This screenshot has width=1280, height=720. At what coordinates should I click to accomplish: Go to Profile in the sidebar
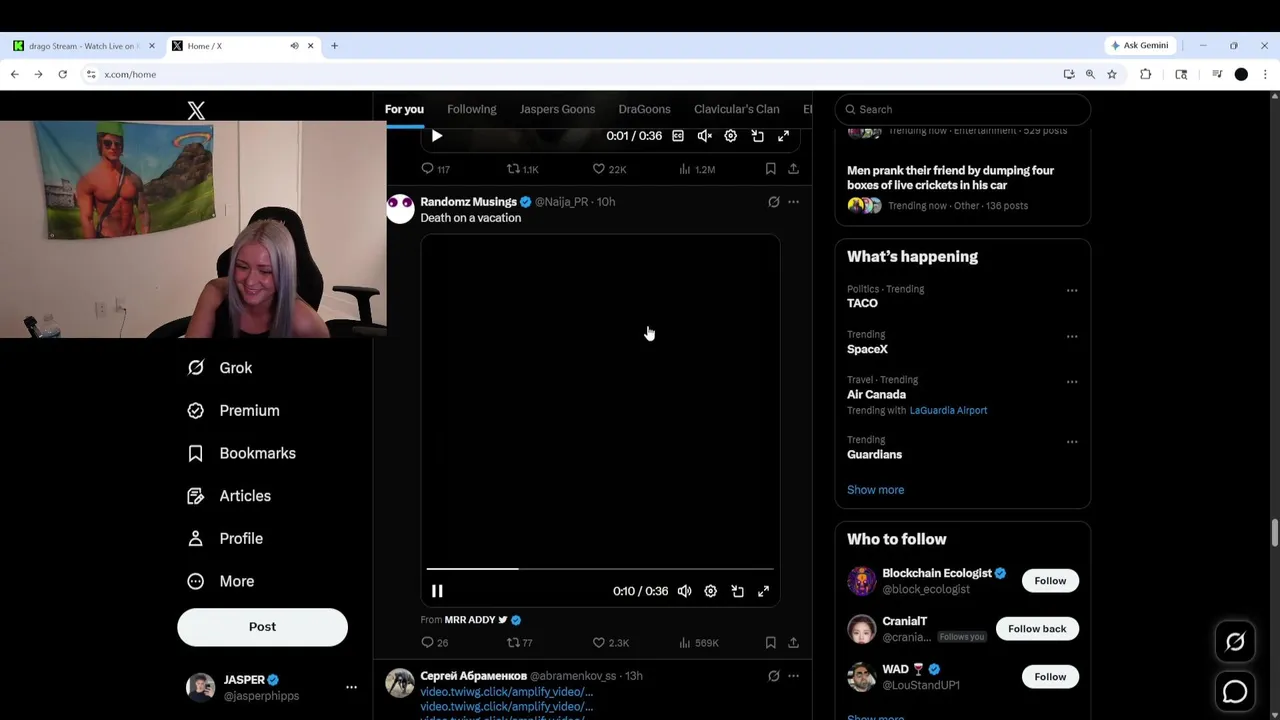point(226,539)
